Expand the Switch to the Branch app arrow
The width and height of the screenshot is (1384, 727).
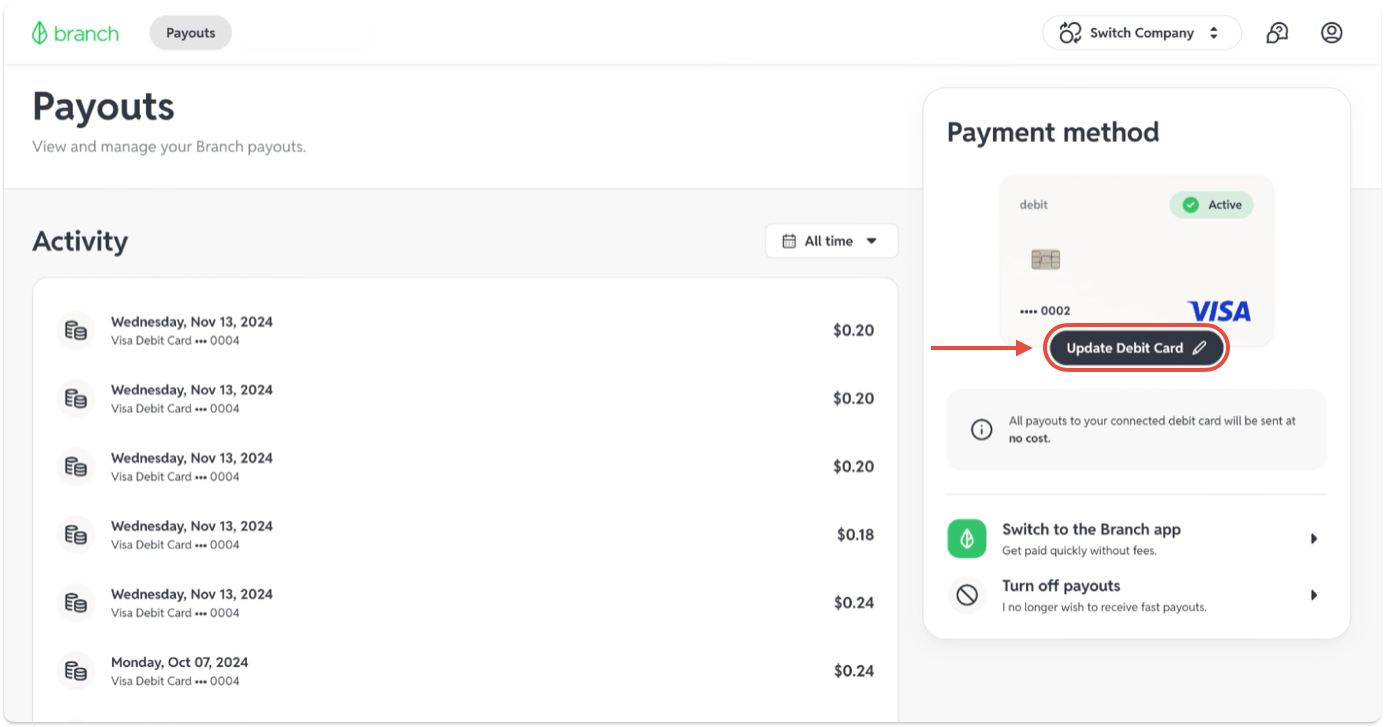pos(1314,539)
